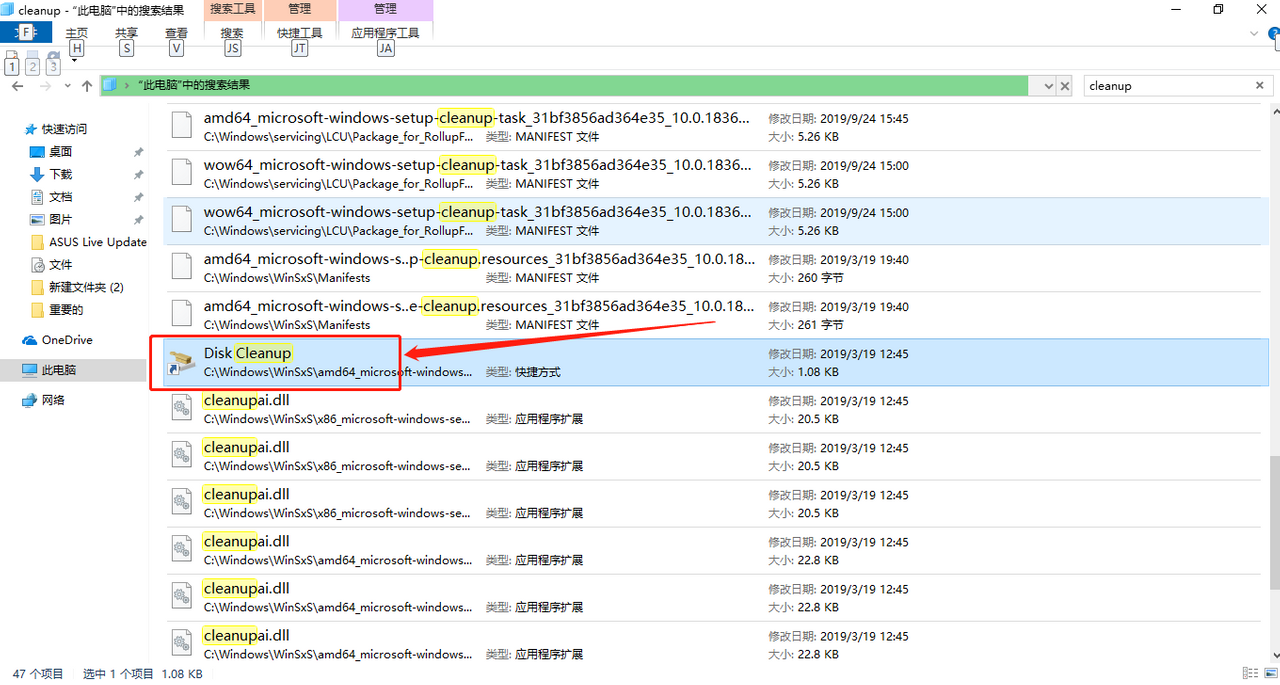1280x685 pixels.
Task: Select 此电脑 in the navigation pane
Action: click(58, 370)
